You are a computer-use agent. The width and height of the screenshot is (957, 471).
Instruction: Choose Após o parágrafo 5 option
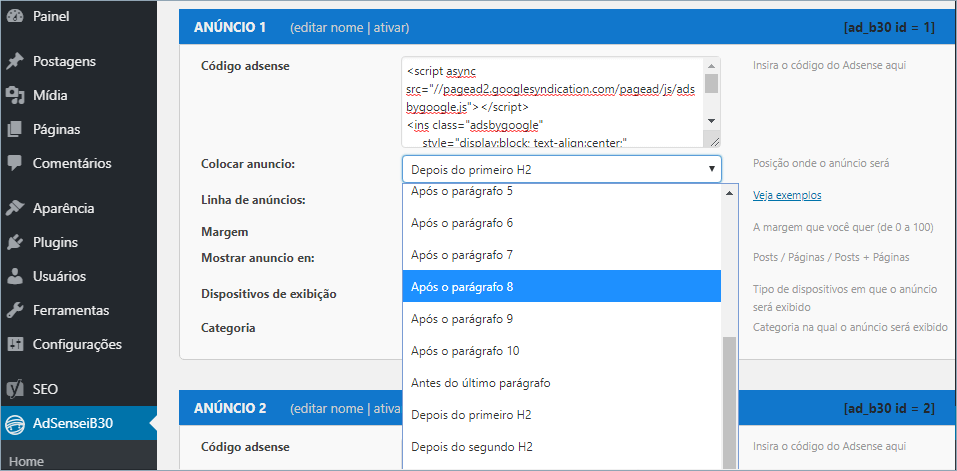pyautogui.click(x=562, y=192)
